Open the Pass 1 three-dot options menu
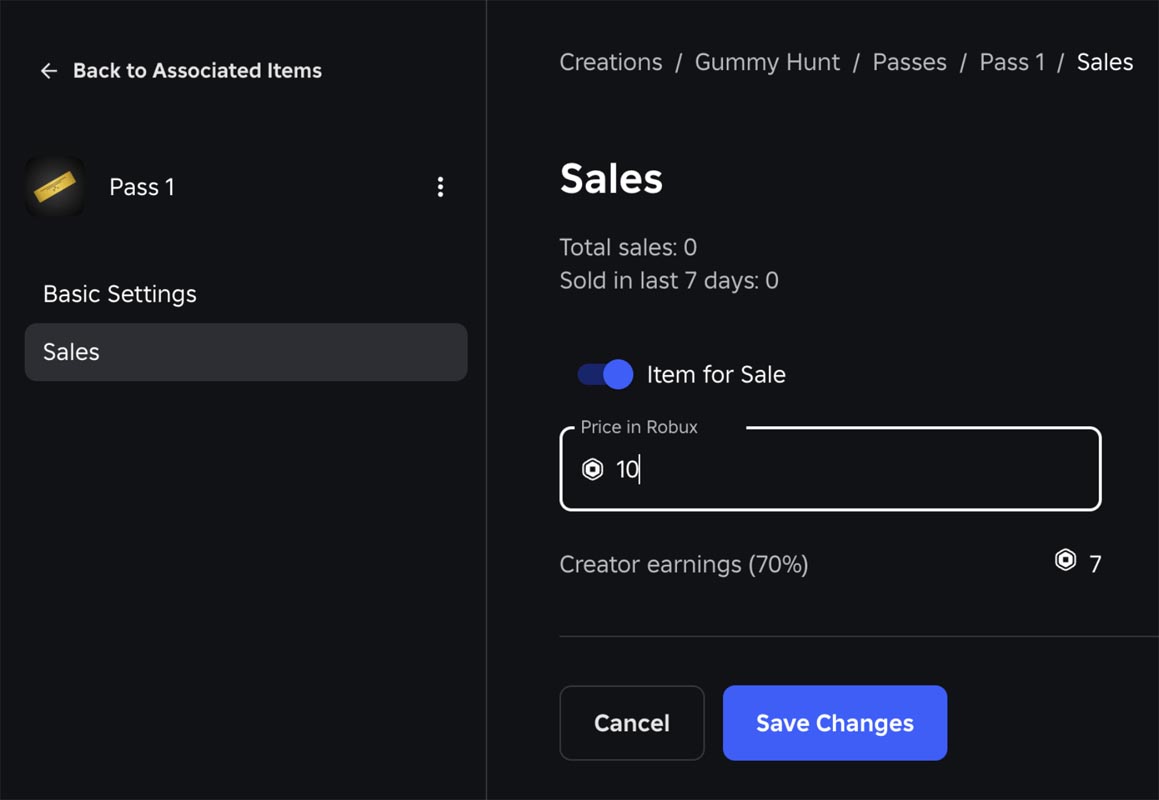 [x=441, y=187]
